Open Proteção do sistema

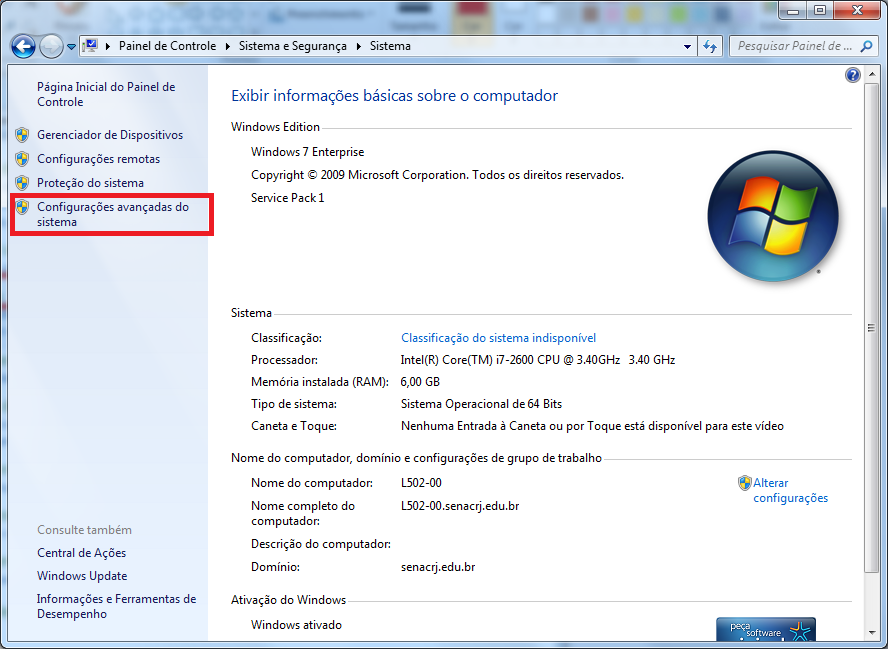pyautogui.click(x=91, y=183)
